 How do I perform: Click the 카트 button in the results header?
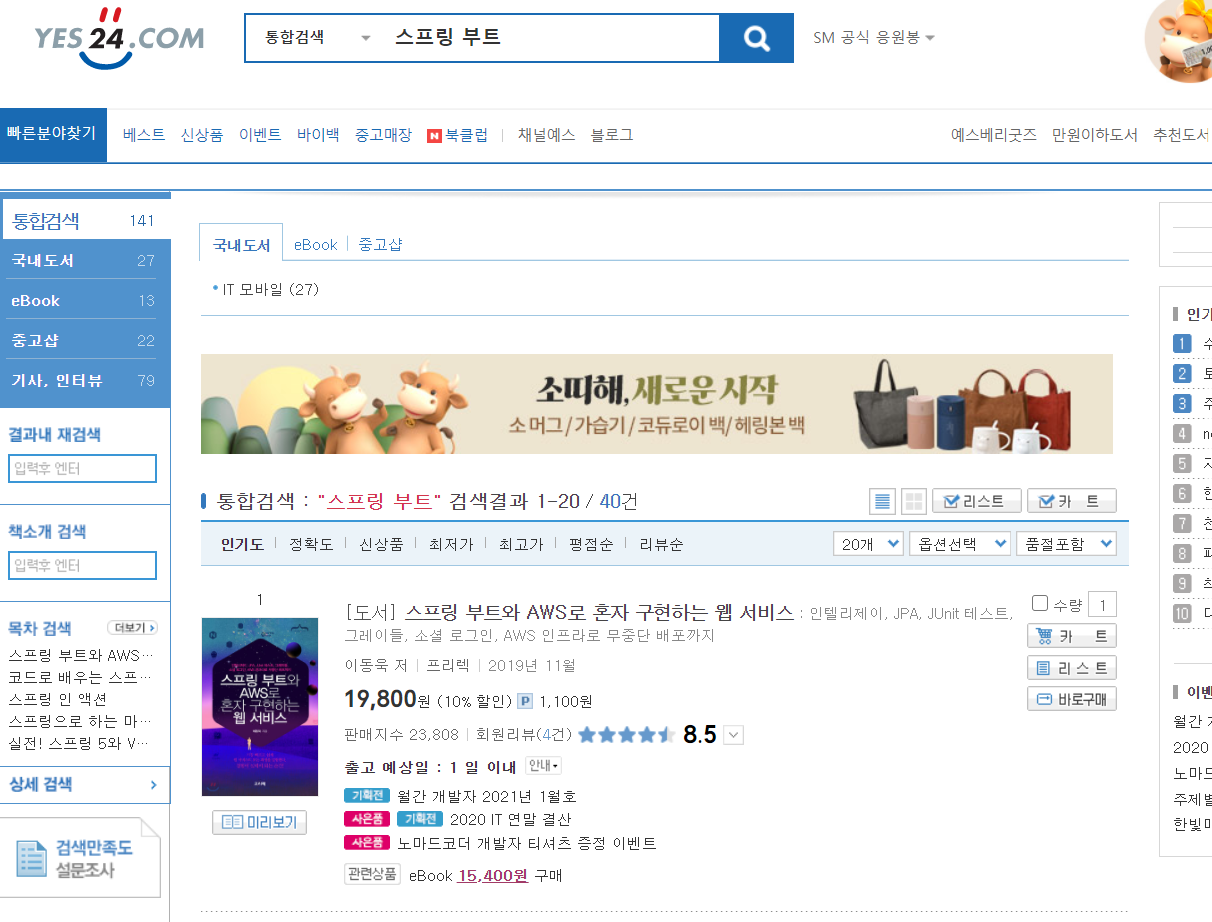(1072, 501)
